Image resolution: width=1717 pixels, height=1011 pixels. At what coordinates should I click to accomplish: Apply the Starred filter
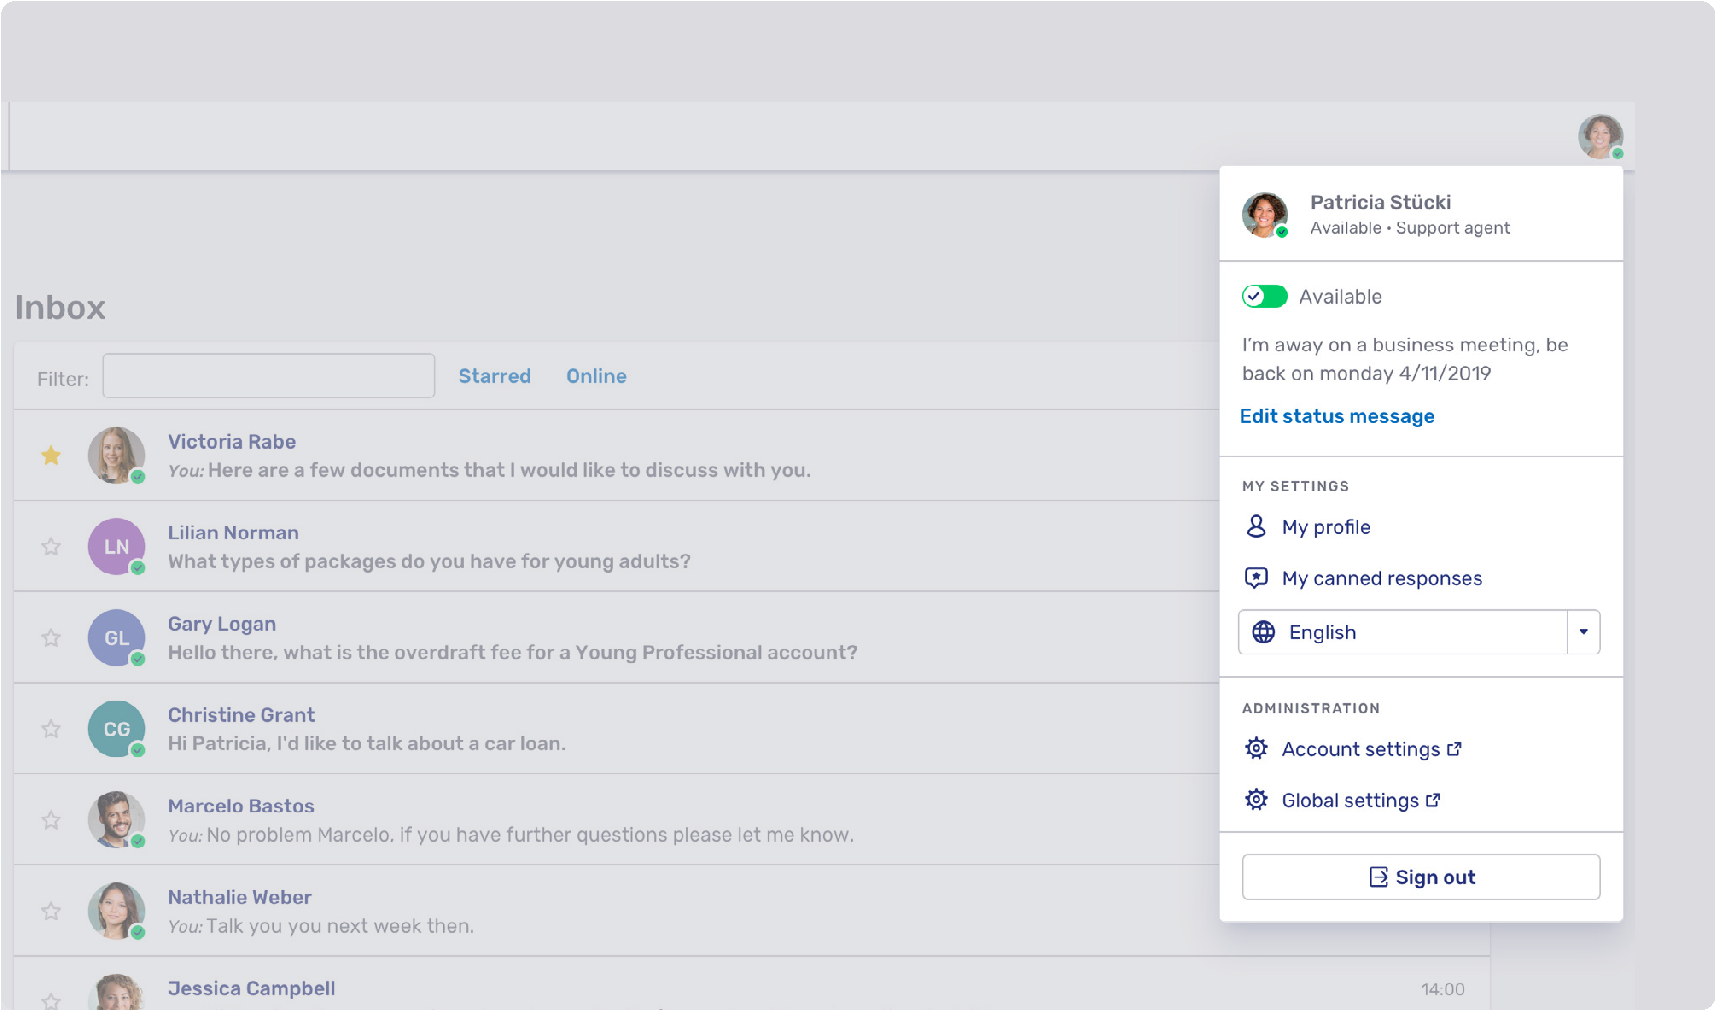click(494, 376)
